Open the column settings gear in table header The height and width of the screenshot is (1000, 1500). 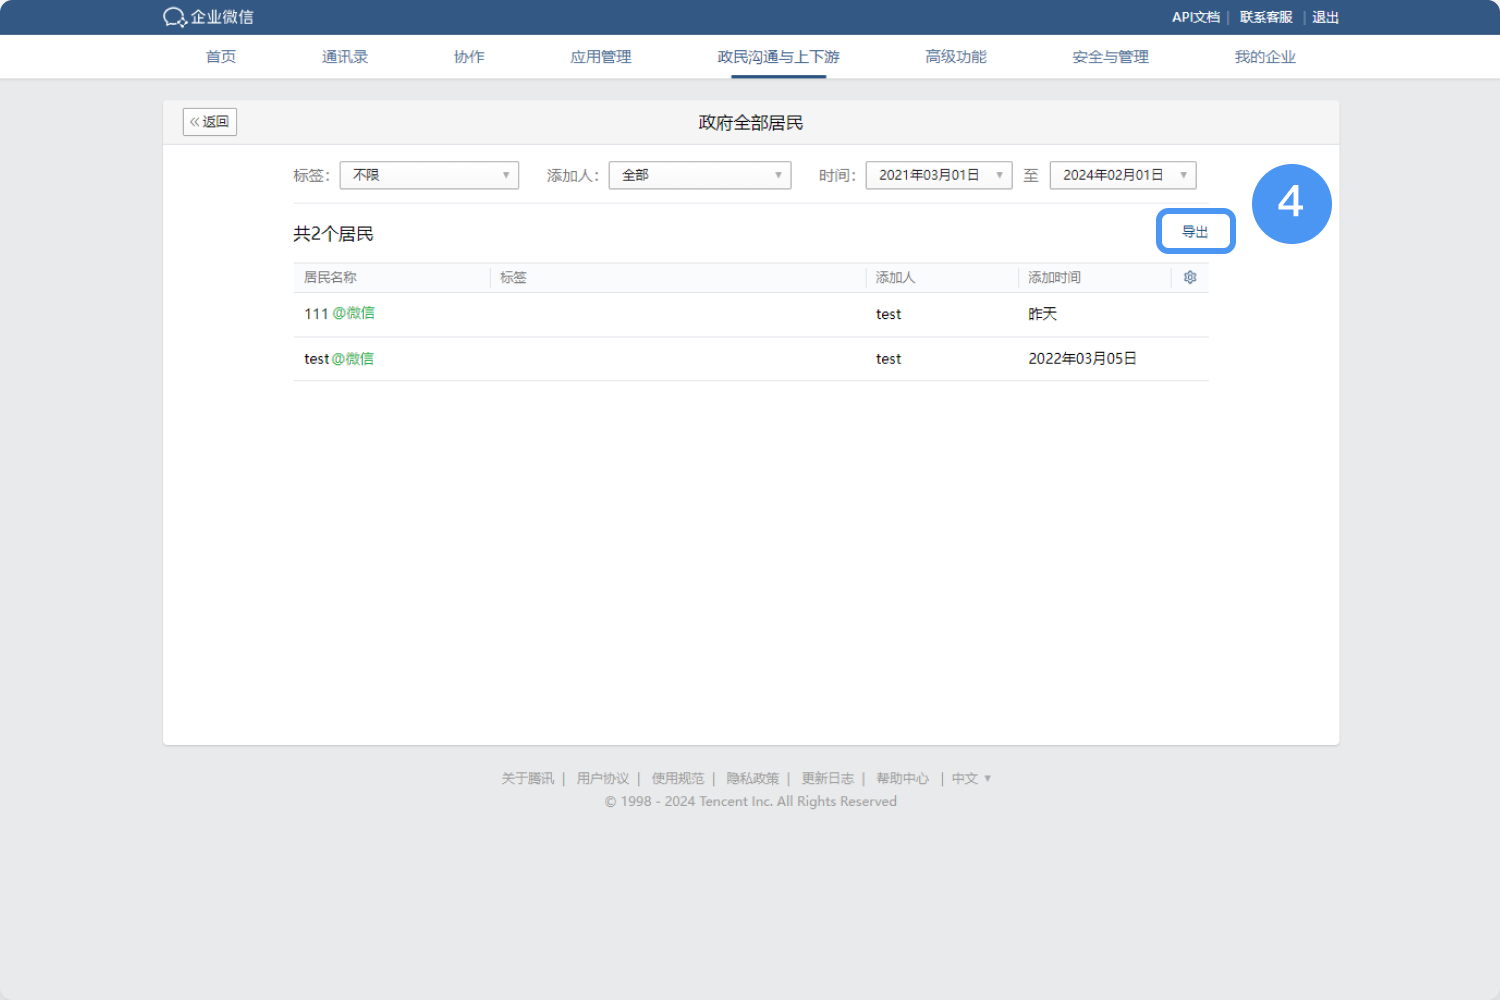pos(1189,277)
